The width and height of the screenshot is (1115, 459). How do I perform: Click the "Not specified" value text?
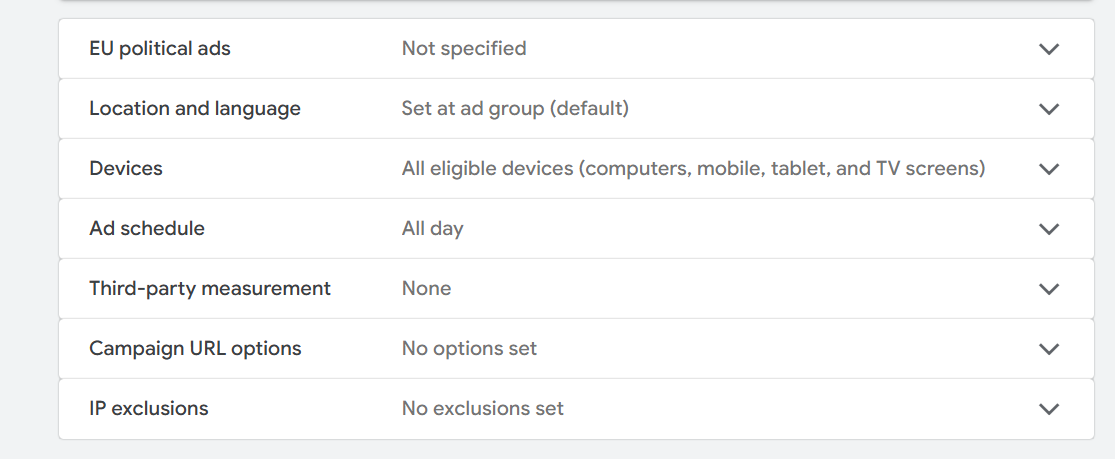(x=464, y=48)
